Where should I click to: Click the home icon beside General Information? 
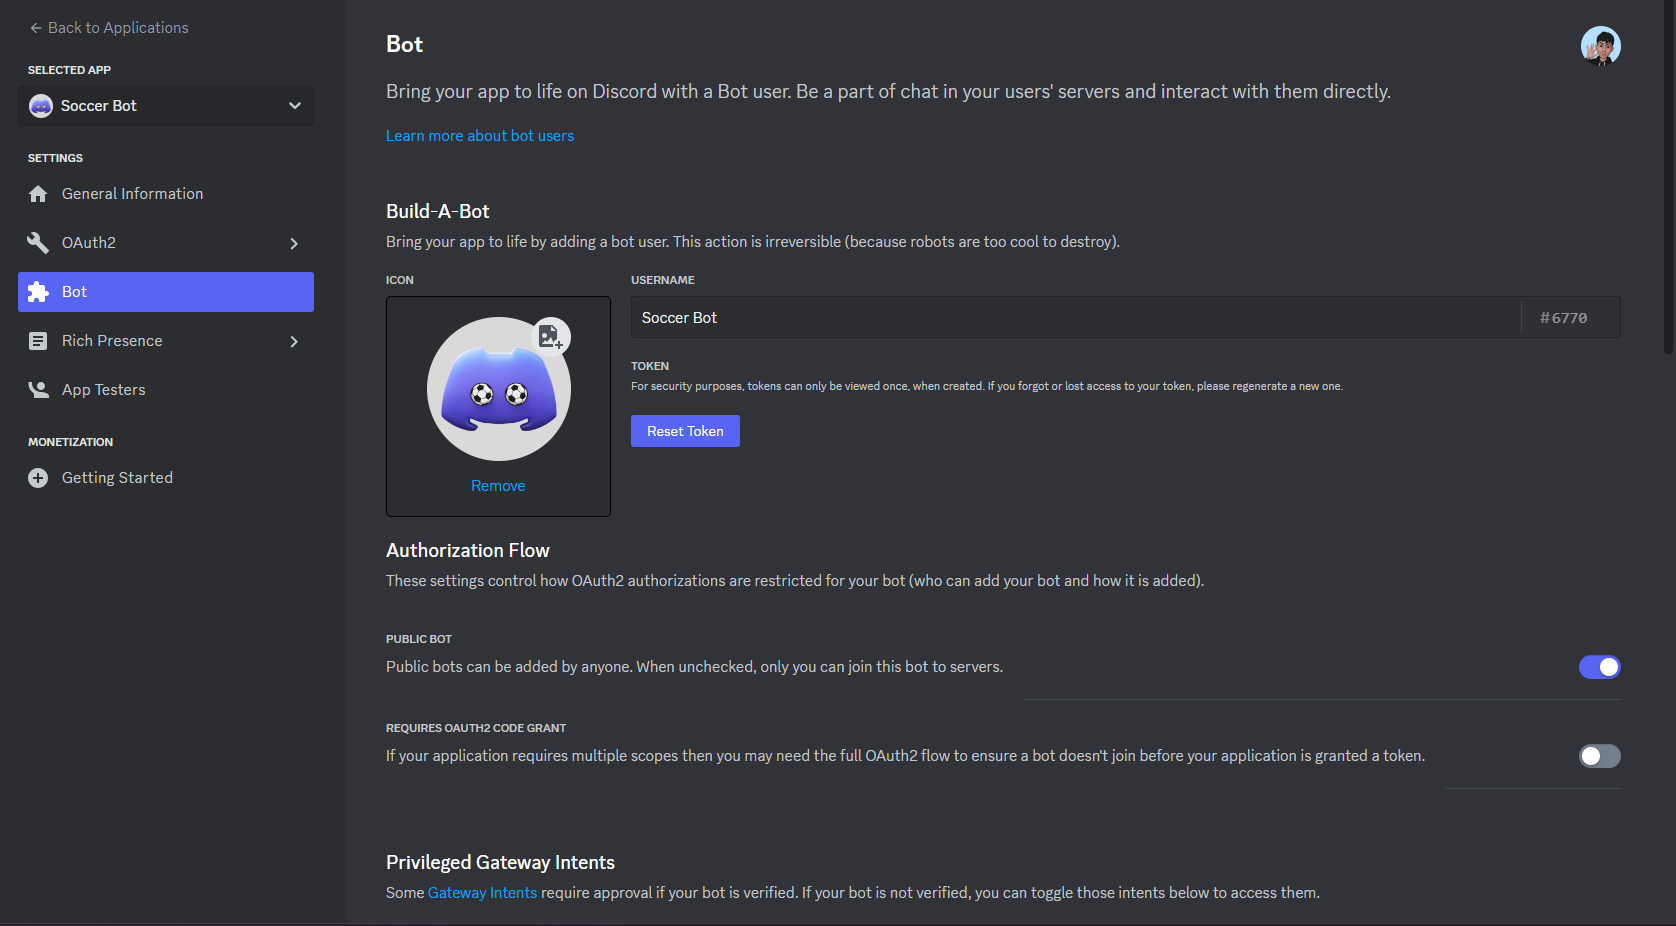pos(38,194)
